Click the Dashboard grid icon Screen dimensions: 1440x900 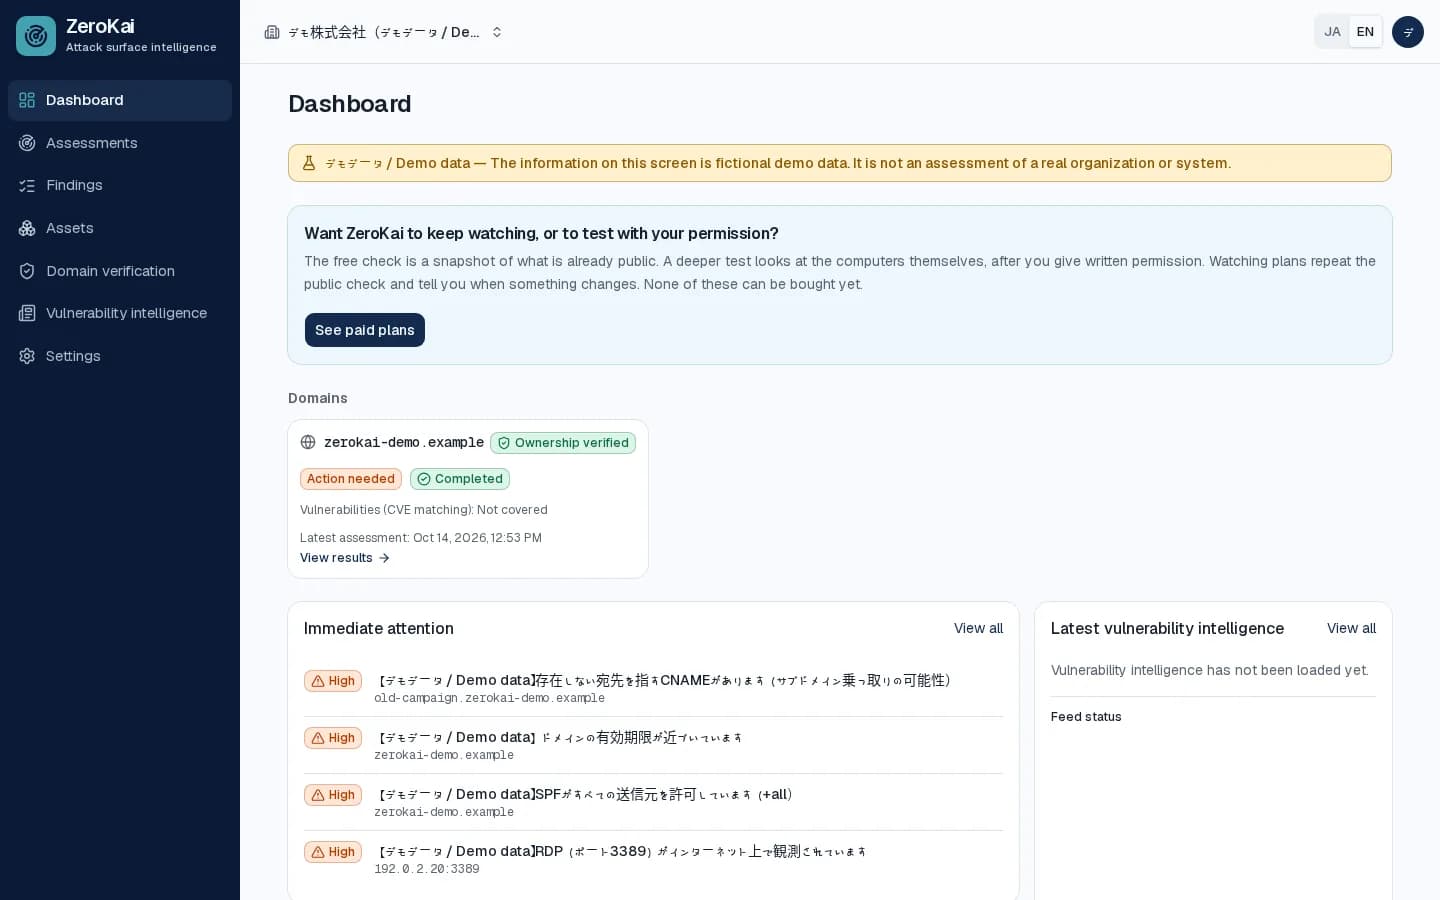pos(27,100)
